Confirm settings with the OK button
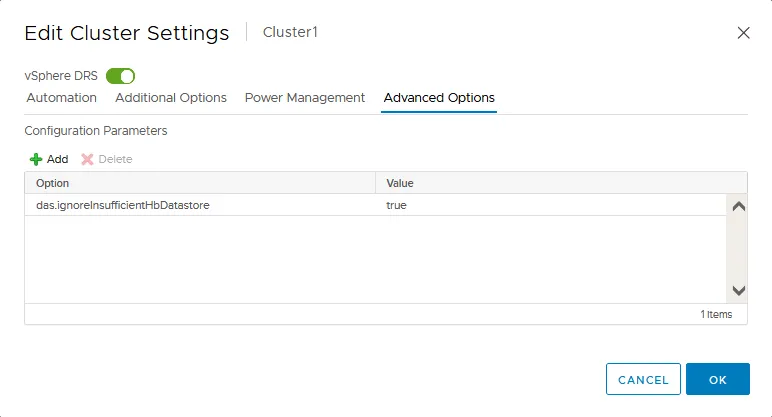The image size is (772, 417). (x=717, y=380)
